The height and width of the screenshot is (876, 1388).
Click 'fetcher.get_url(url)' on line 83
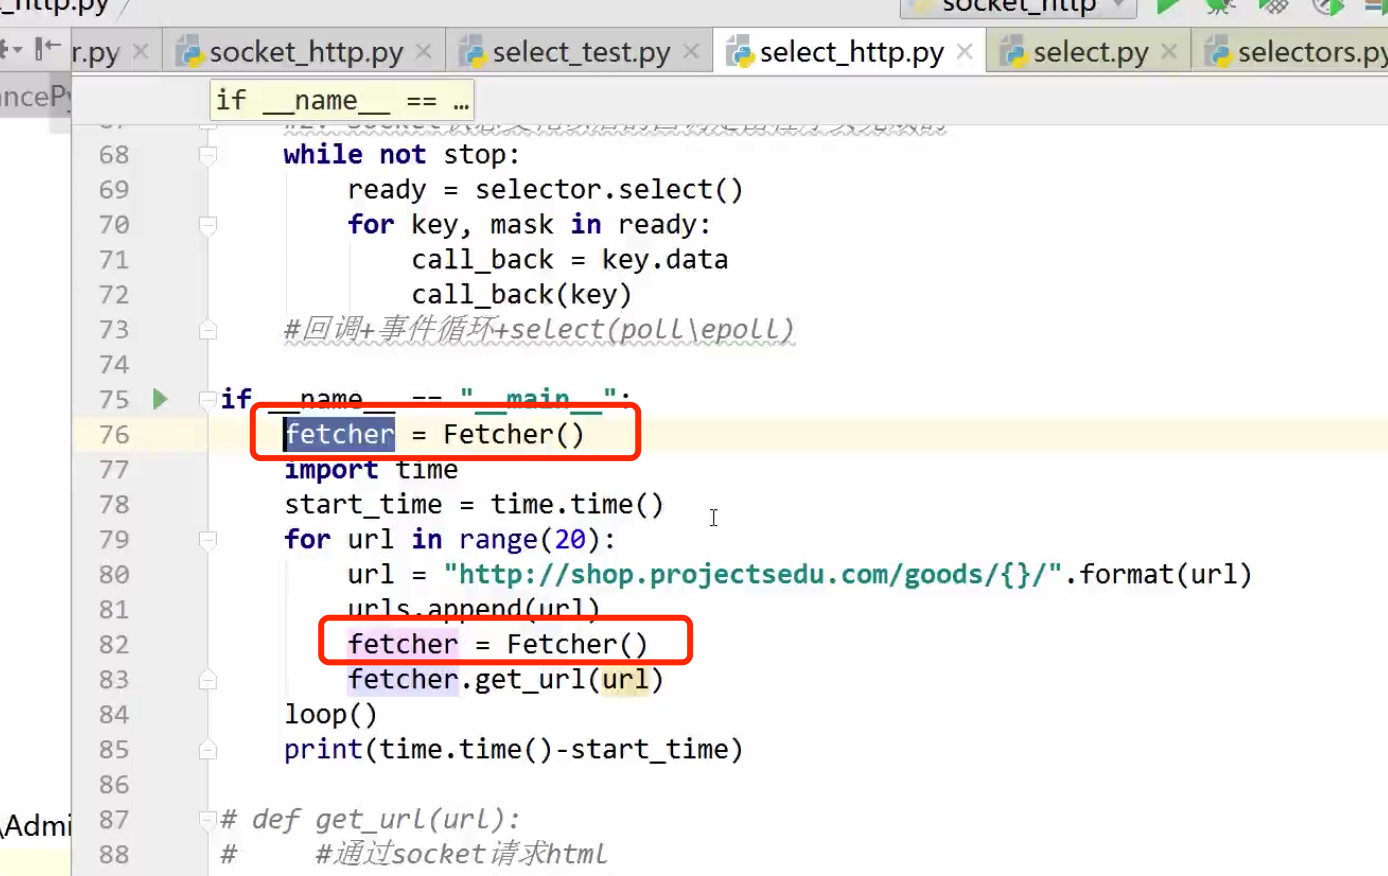(505, 680)
